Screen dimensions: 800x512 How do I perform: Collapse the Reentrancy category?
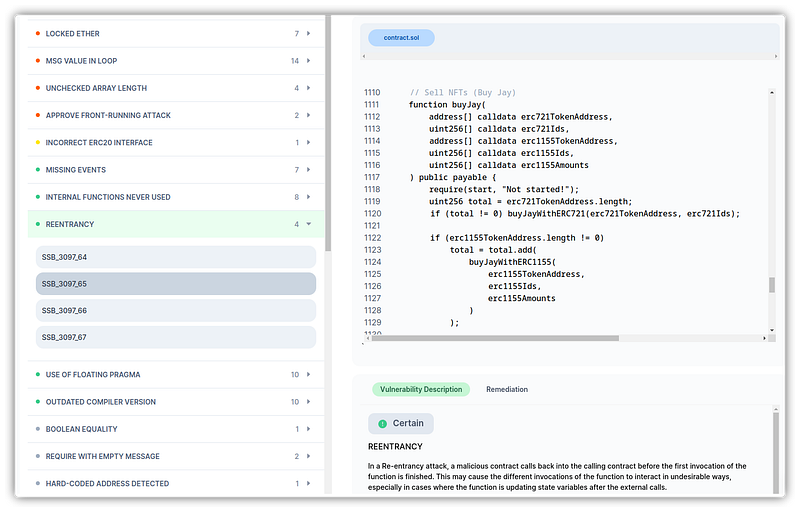click(x=309, y=224)
